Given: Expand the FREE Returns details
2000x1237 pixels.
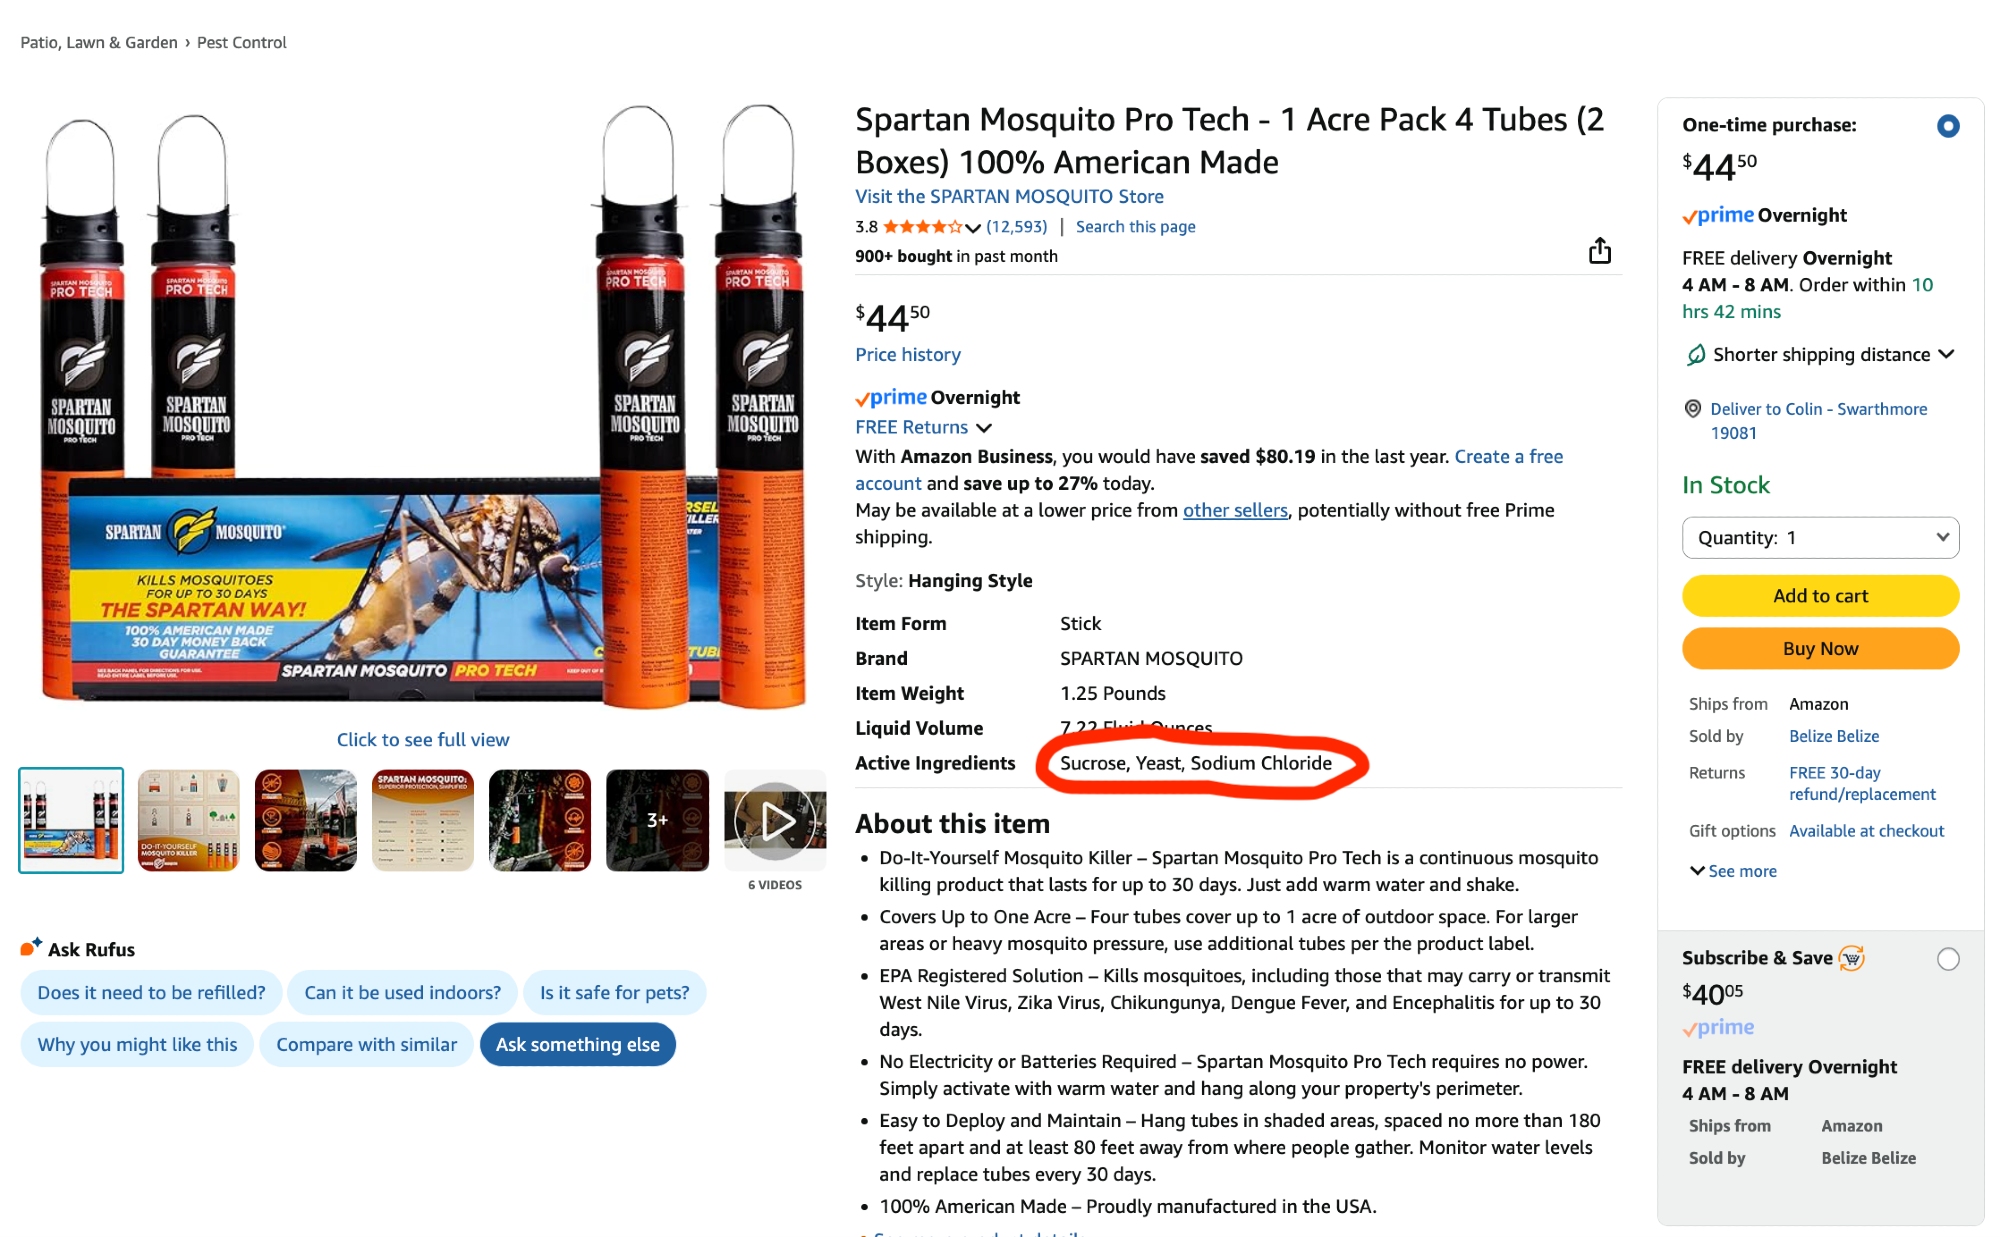Looking at the screenshot, I should pyautogui.click(x=984, y=428).
